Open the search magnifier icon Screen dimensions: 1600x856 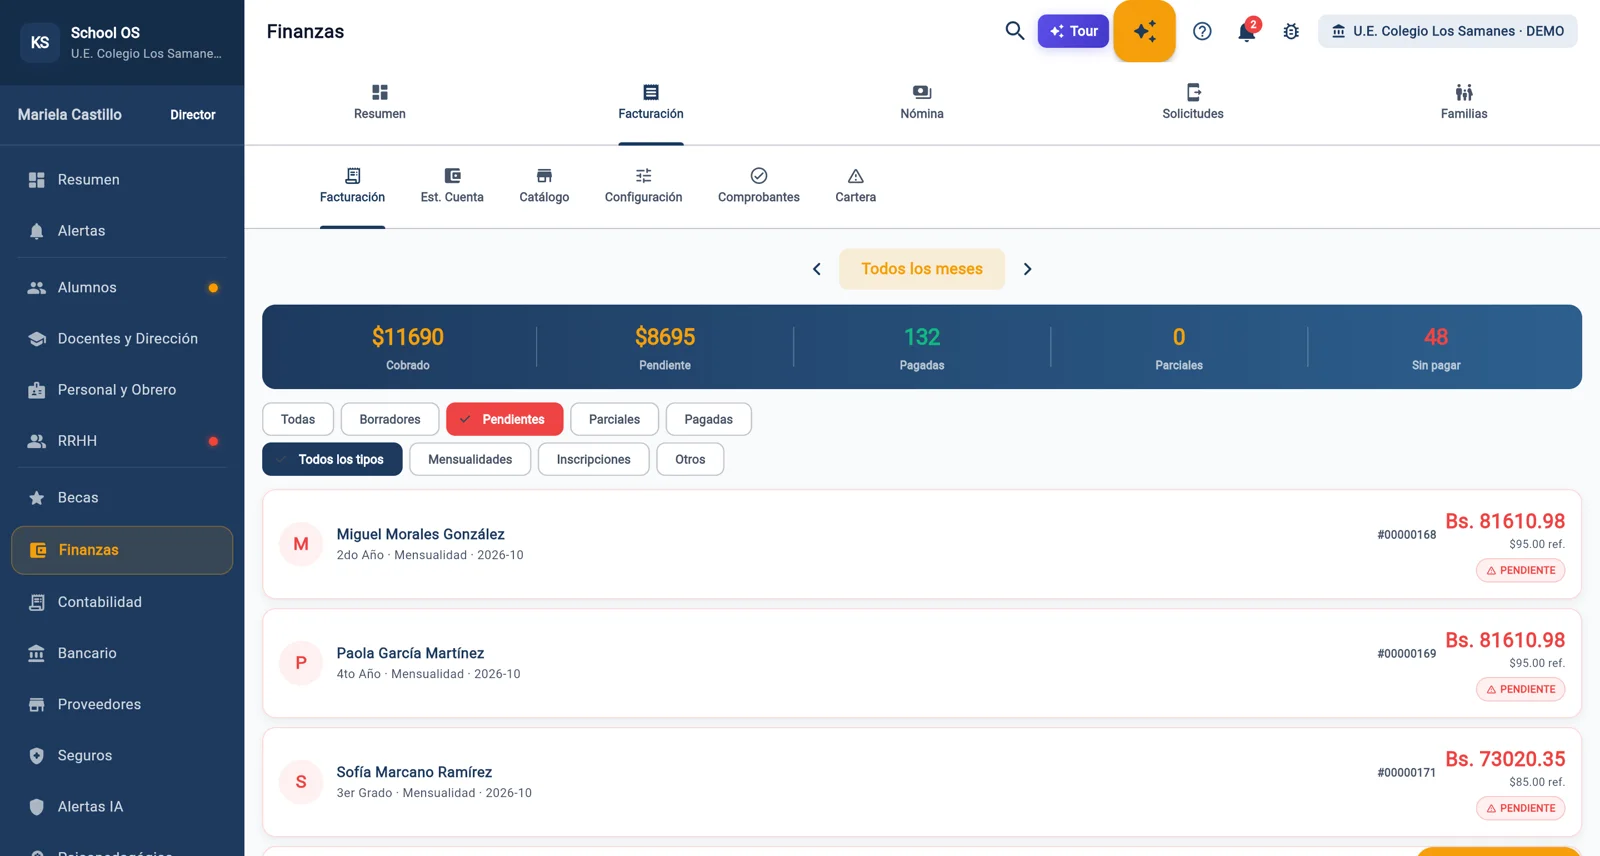coord(1014,31)
